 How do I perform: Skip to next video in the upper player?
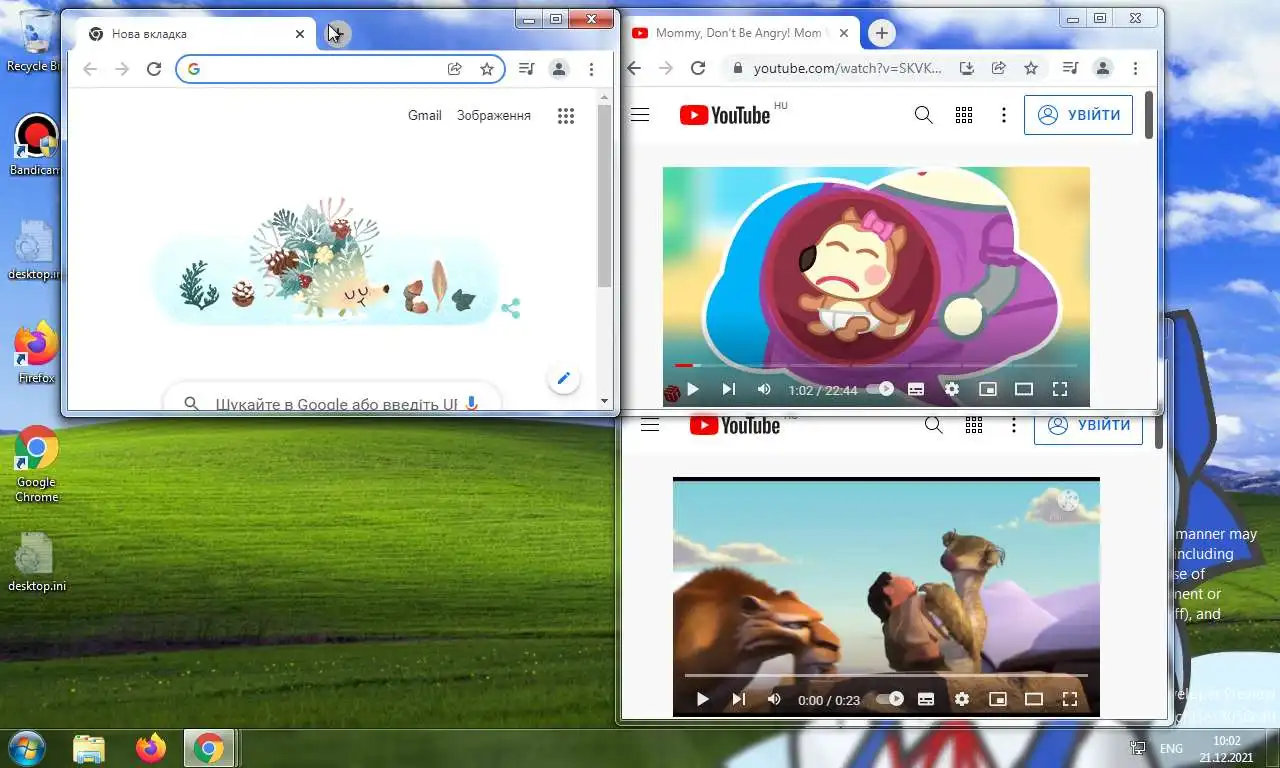coord(728,389)
